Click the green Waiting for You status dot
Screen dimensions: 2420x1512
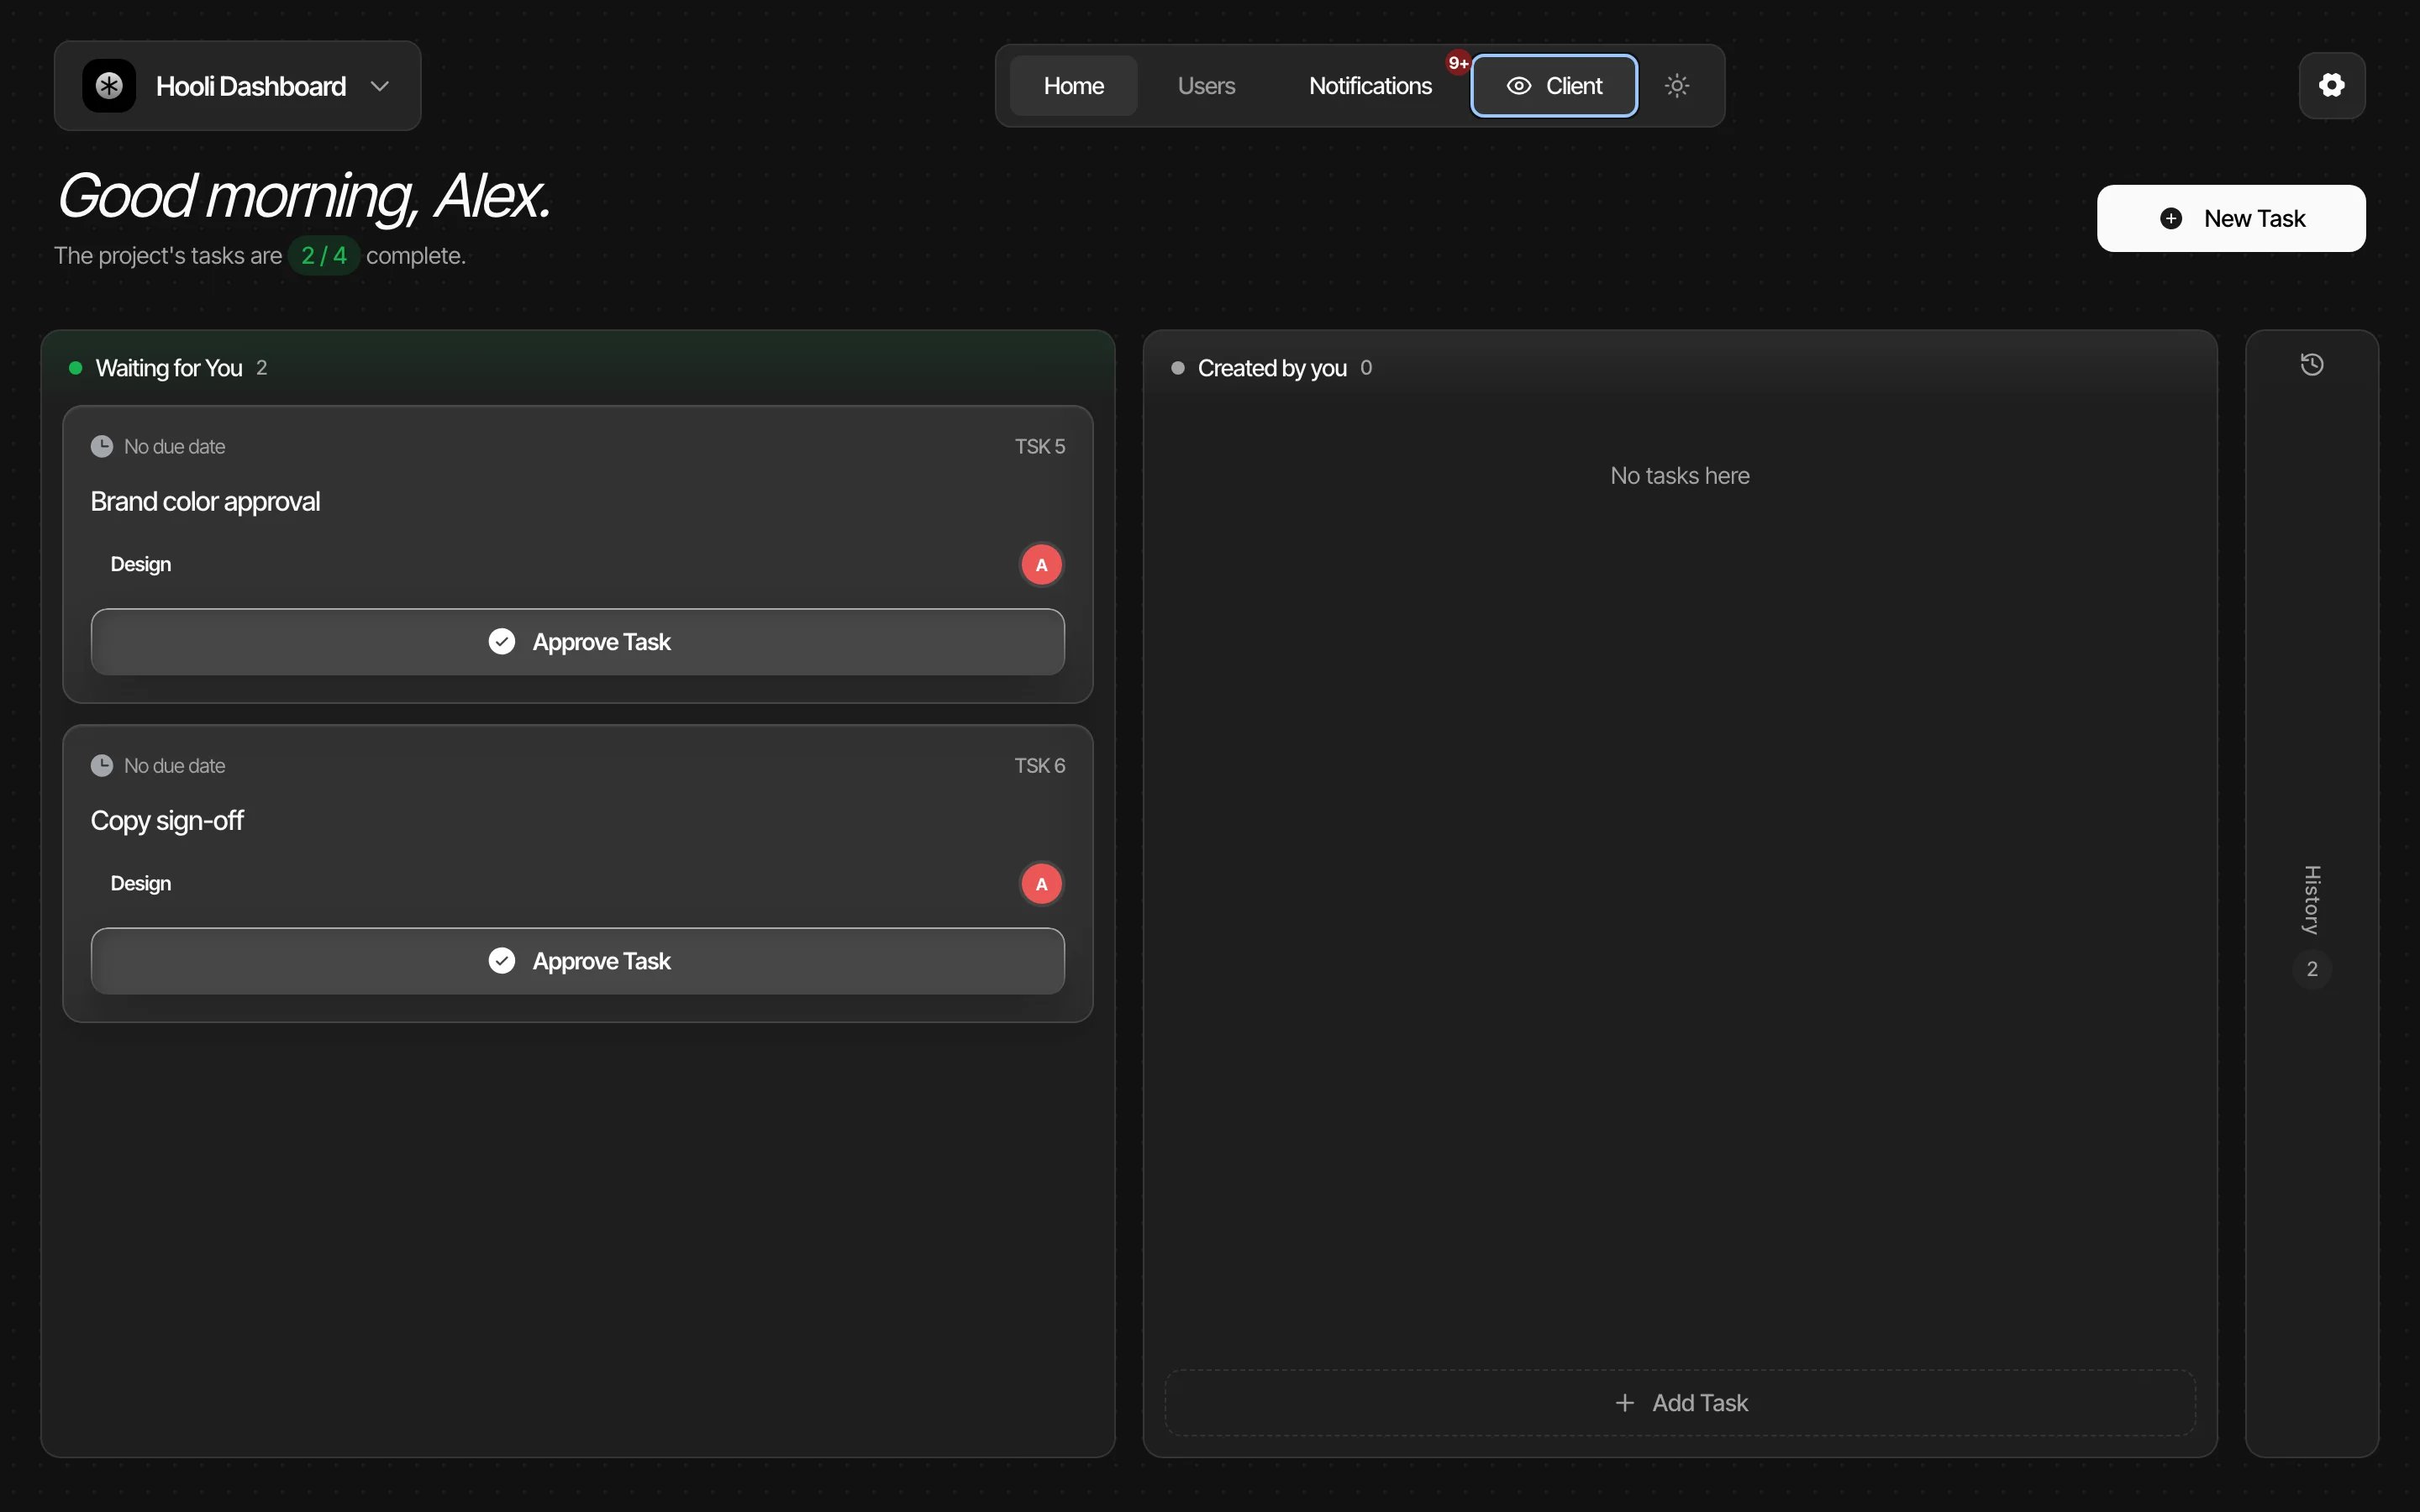(75, 368)
